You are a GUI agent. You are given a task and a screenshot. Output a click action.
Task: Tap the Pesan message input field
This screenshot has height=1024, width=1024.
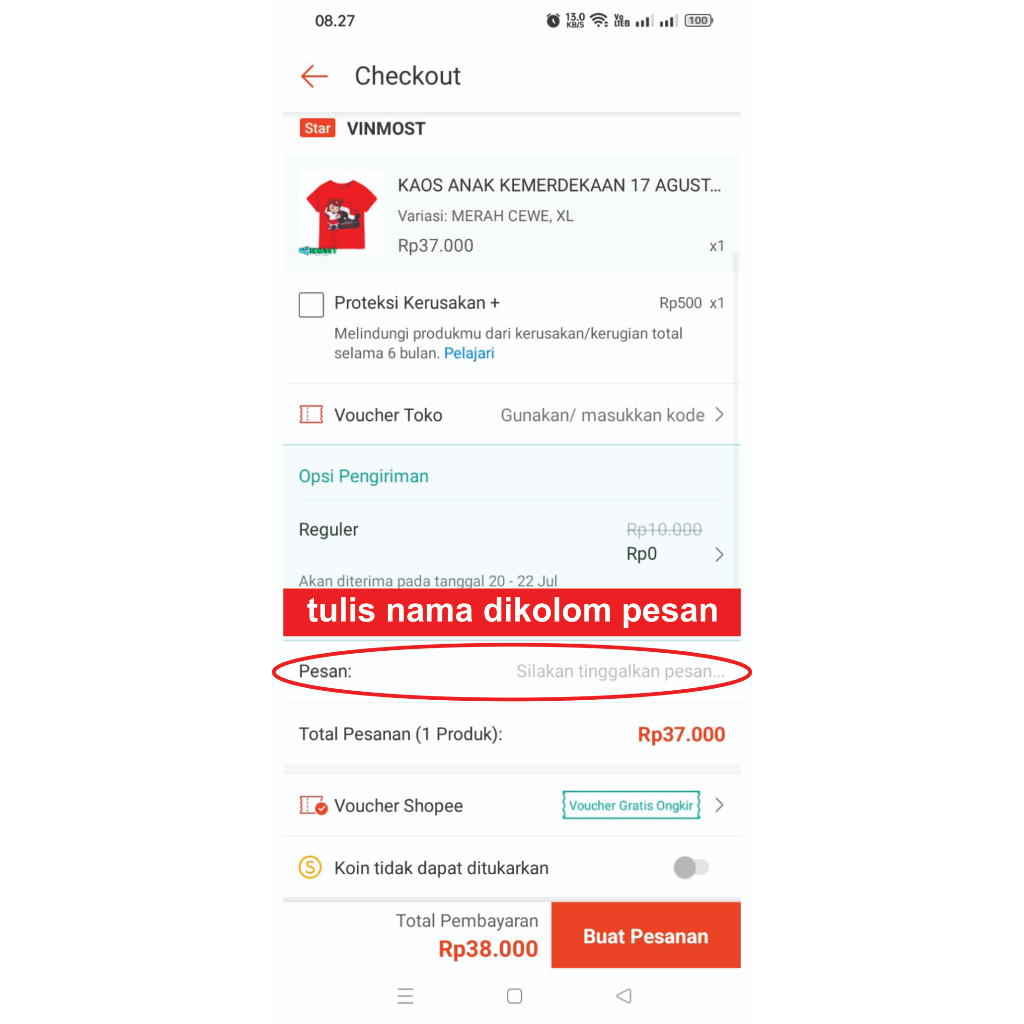pos(512,671)
